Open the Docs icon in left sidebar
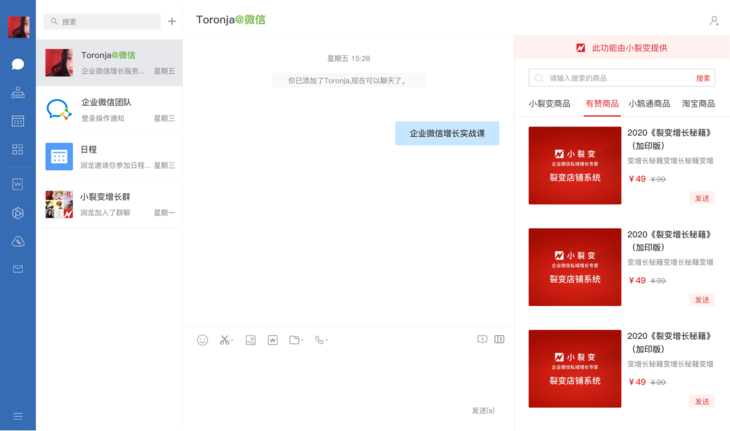730x431 pixels. 18,184
